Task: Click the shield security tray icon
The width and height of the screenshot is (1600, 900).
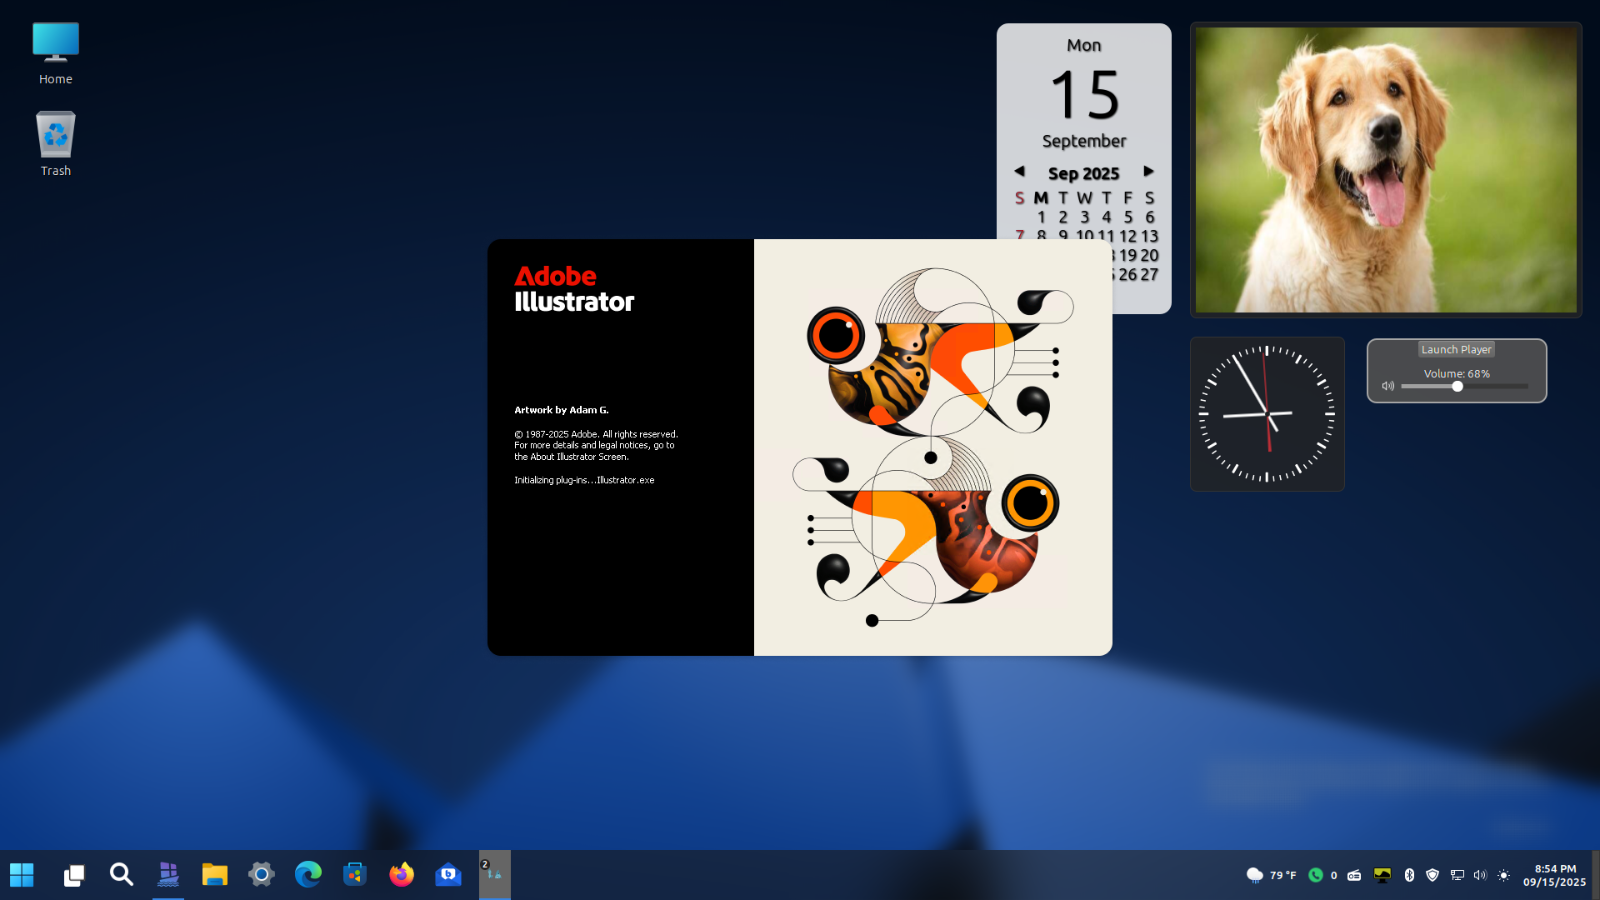Action: point(1432,875)
